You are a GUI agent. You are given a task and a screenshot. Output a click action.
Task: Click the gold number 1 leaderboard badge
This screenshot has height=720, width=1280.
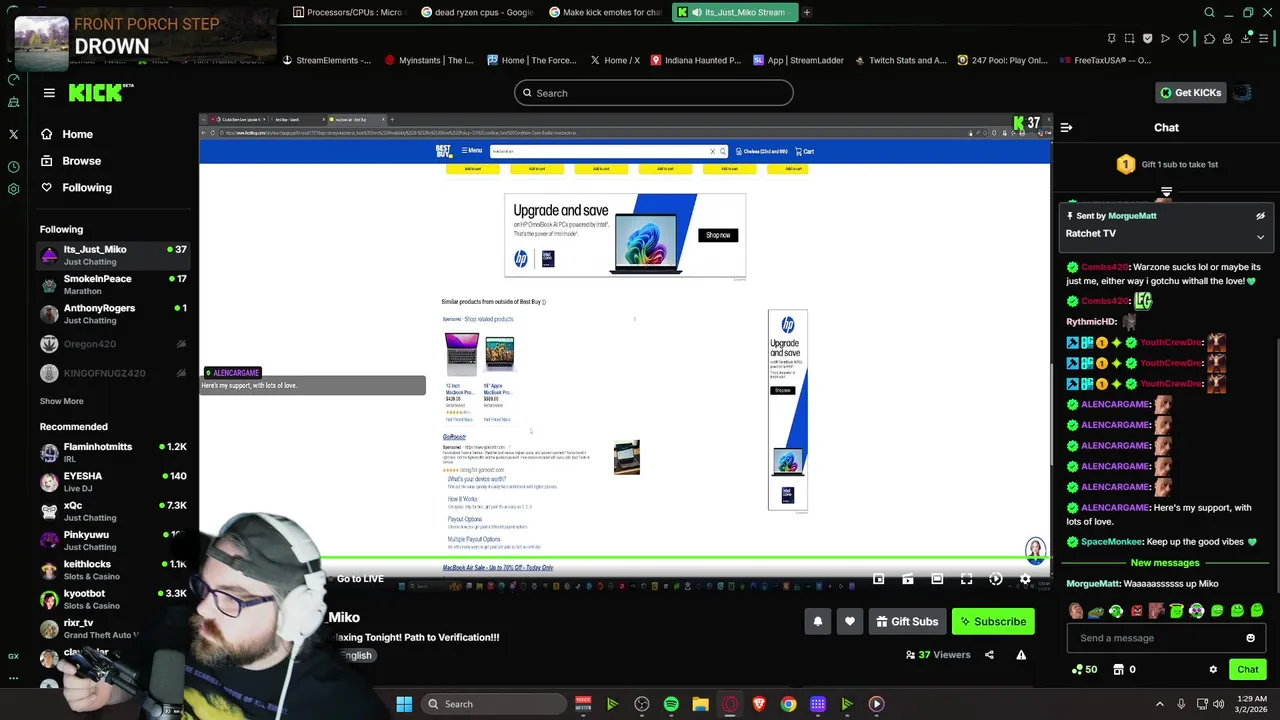click(x=1126, y=164)
